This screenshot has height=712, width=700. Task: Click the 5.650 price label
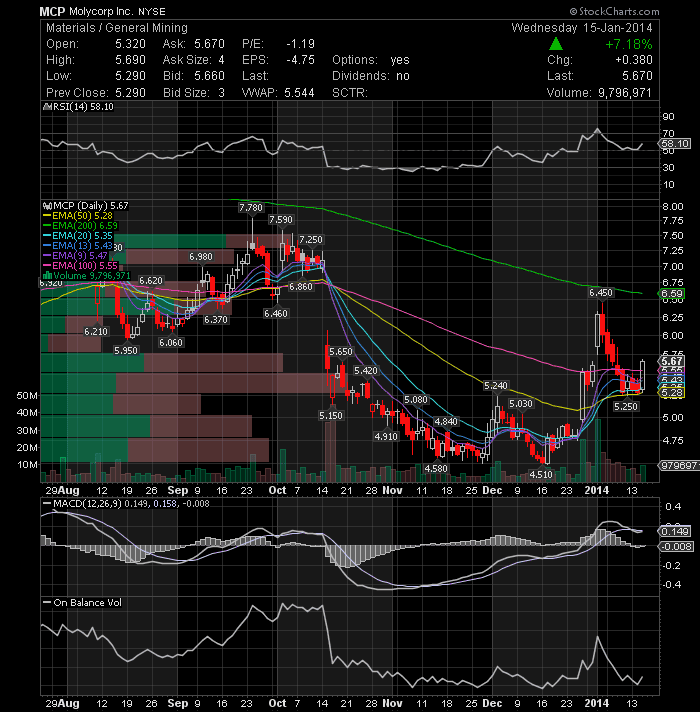click(x=340, y=352)
